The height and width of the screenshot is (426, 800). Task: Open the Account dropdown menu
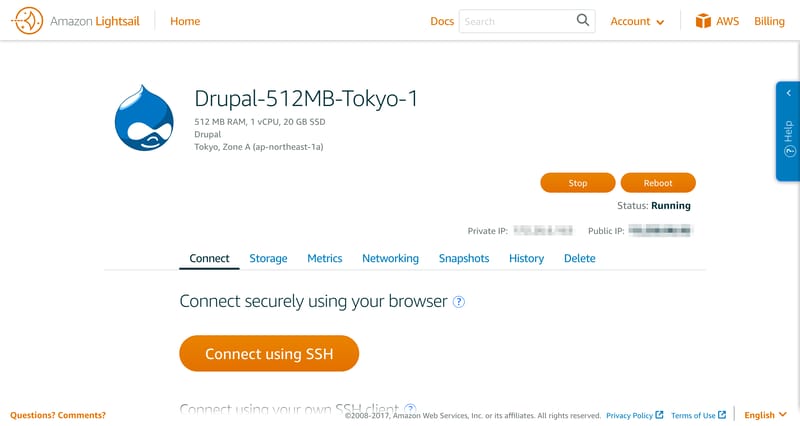click(637, 21)
